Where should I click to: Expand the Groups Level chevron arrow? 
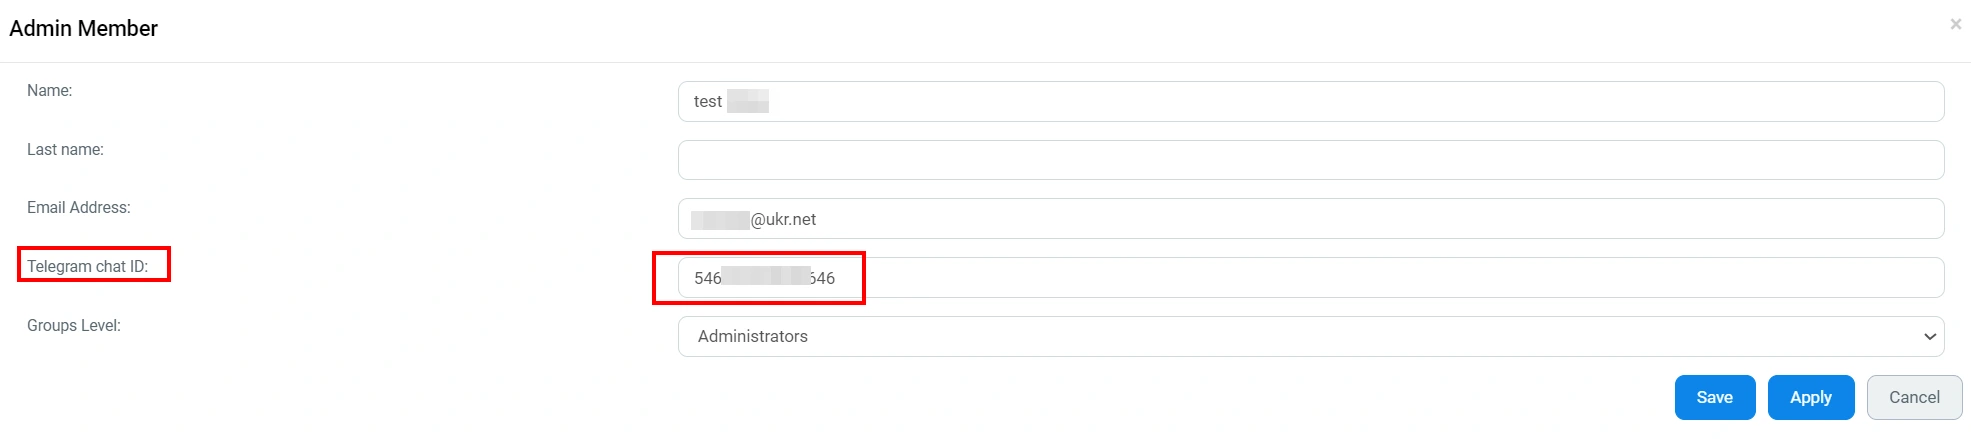tap(1929, 337)
